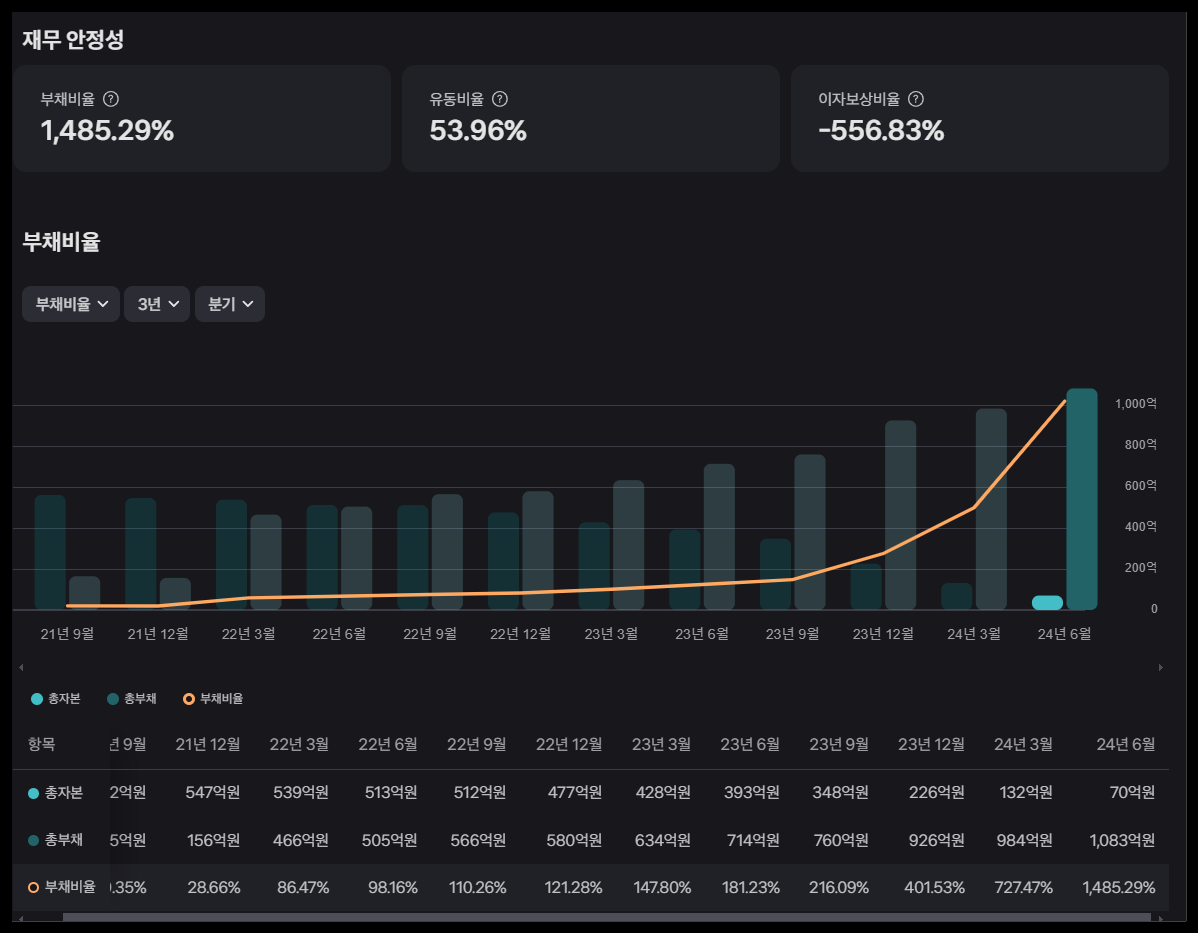The width and height of the screenshot is (1198, 933).
Task: Click the 24년 6월 table column header
Action: click(1125, 744)
